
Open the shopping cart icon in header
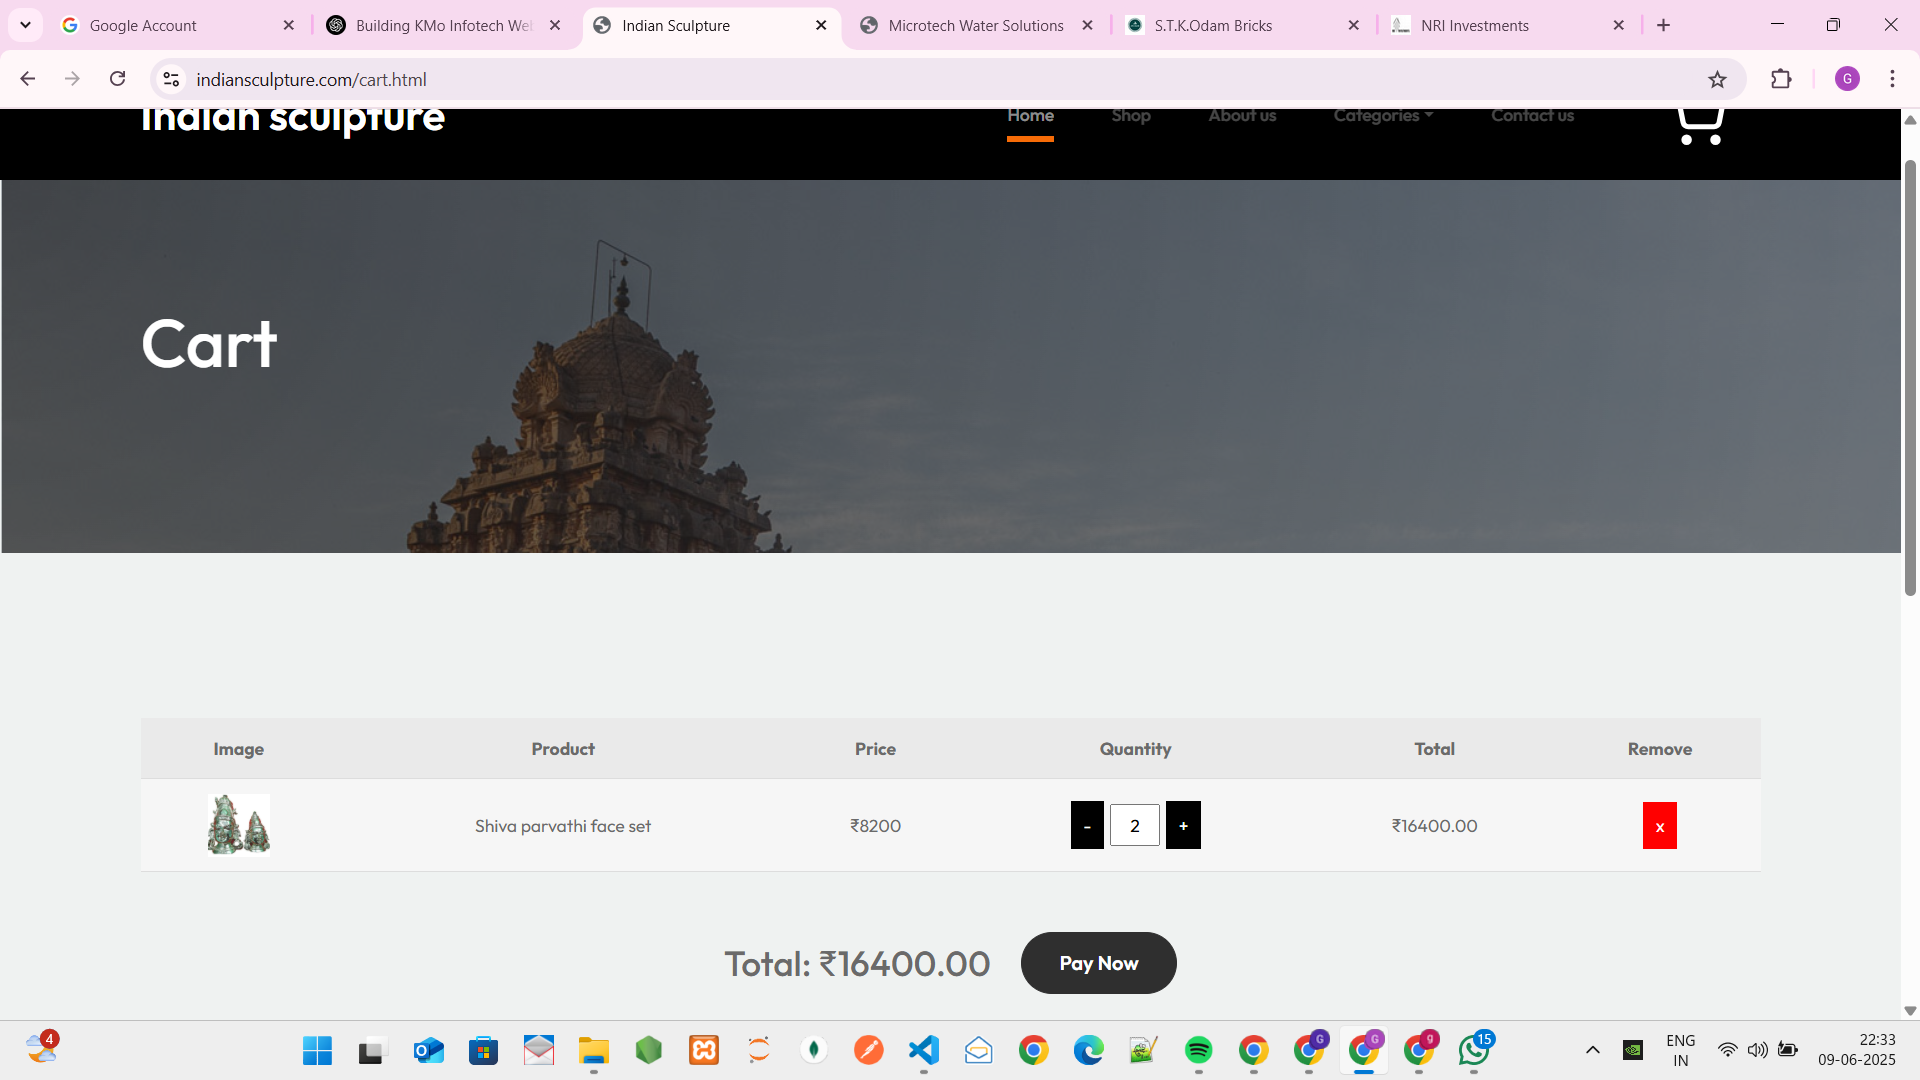(x=1699, y=126)
